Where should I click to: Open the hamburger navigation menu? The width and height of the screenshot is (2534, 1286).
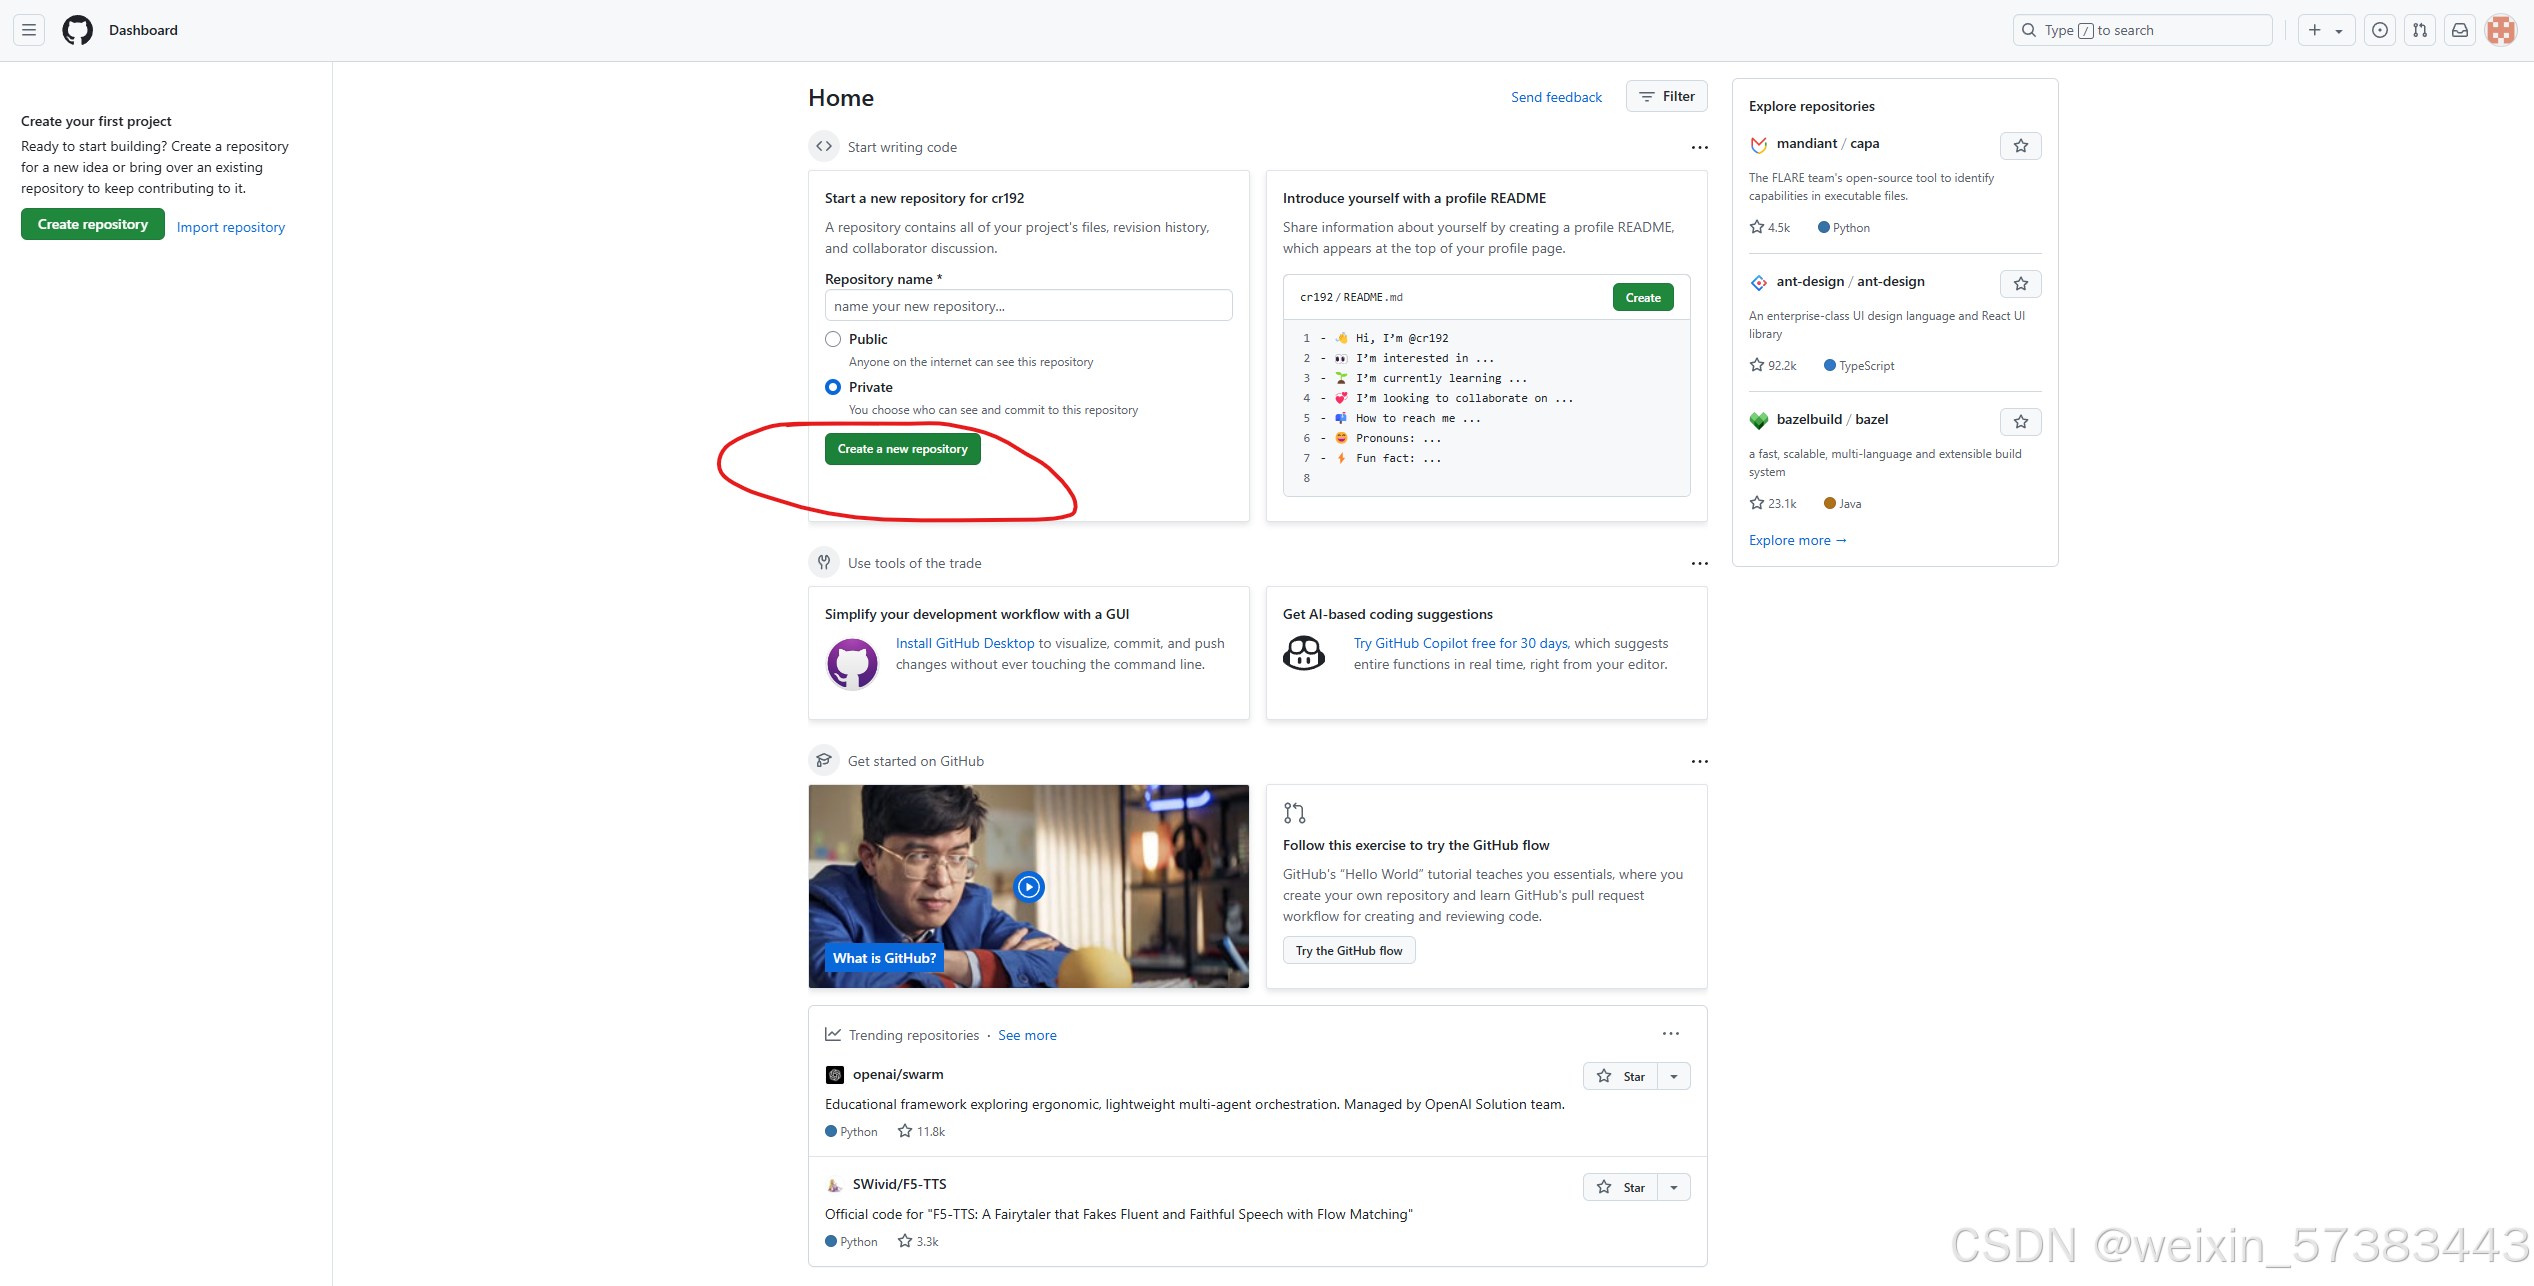pos(29,30)
